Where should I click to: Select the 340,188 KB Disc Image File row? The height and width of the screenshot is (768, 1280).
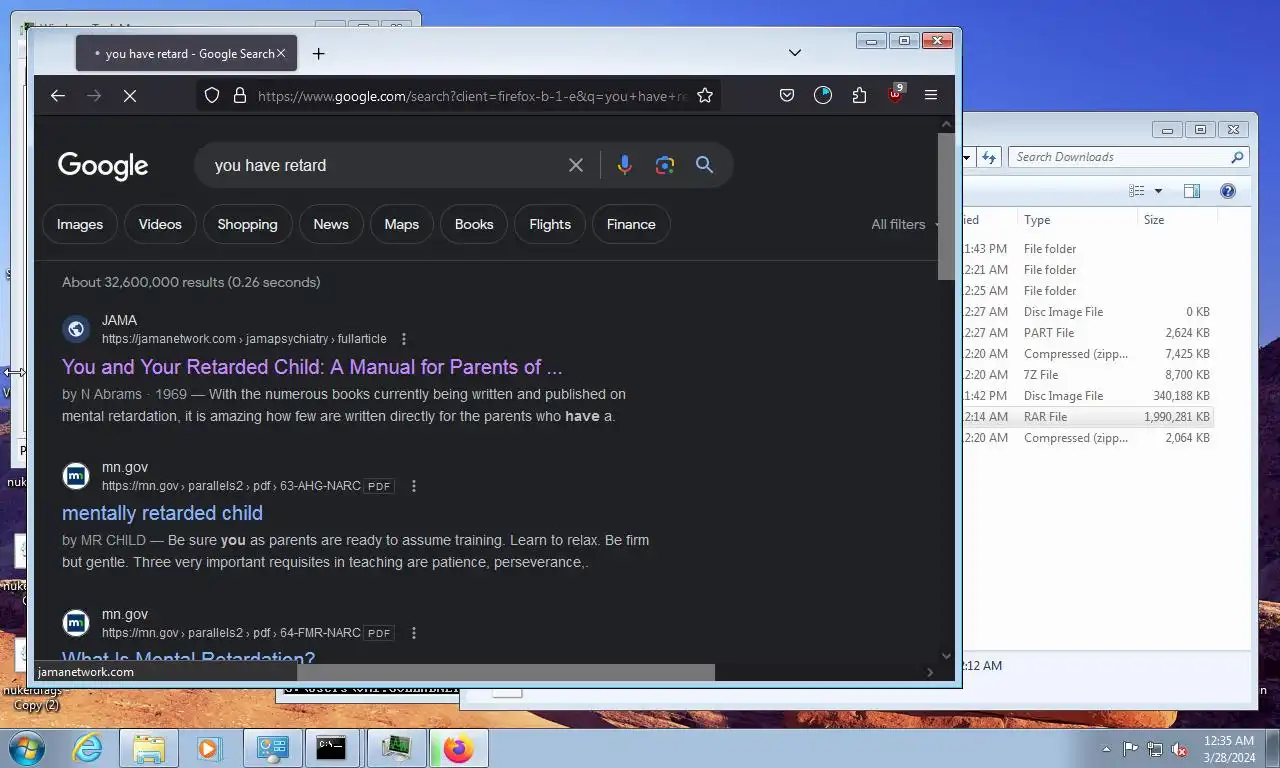(x=1087, y=396)
